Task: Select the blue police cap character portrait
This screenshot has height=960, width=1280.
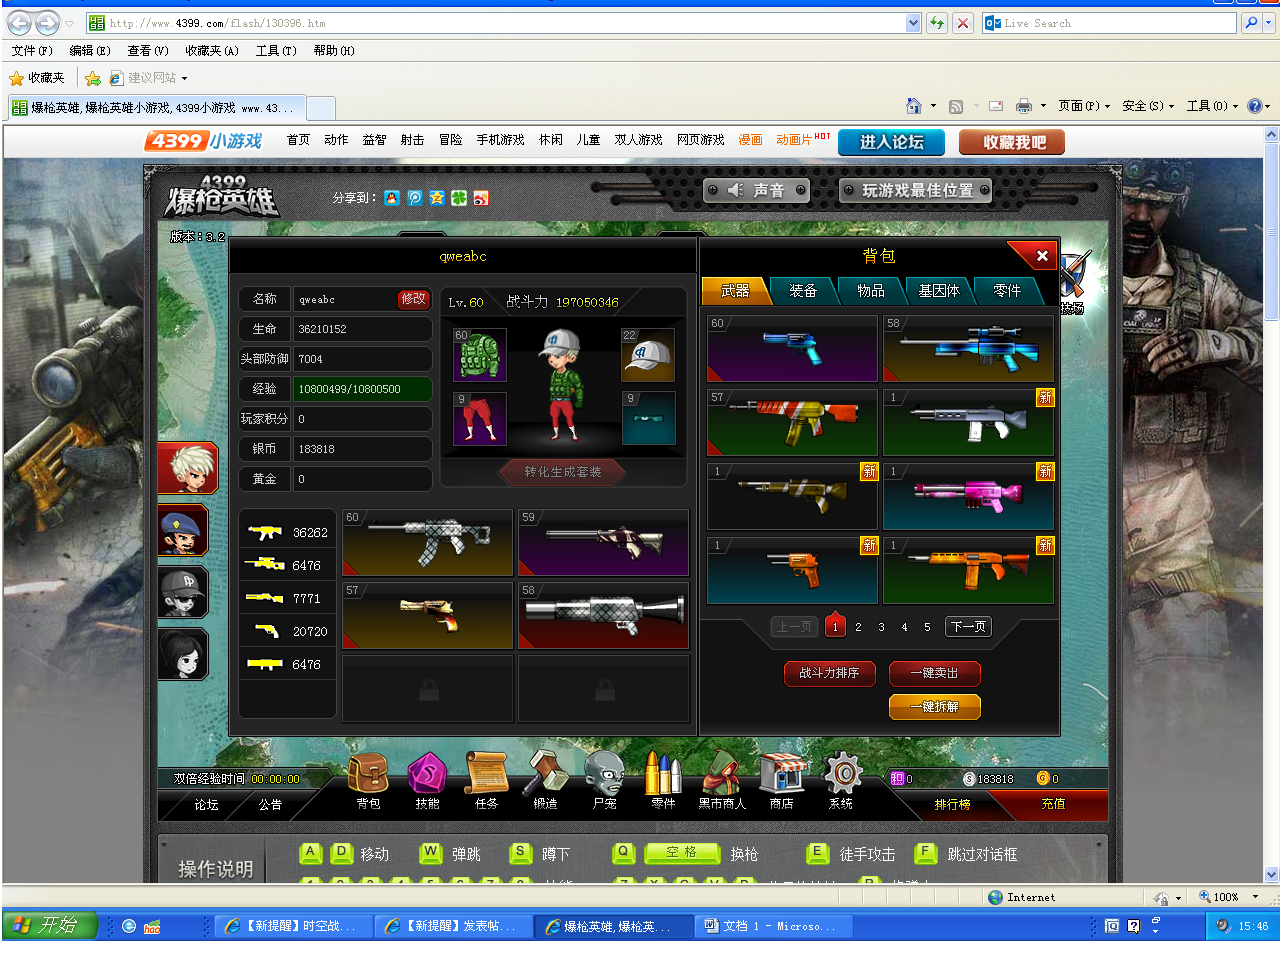Action: click(183, 530)
